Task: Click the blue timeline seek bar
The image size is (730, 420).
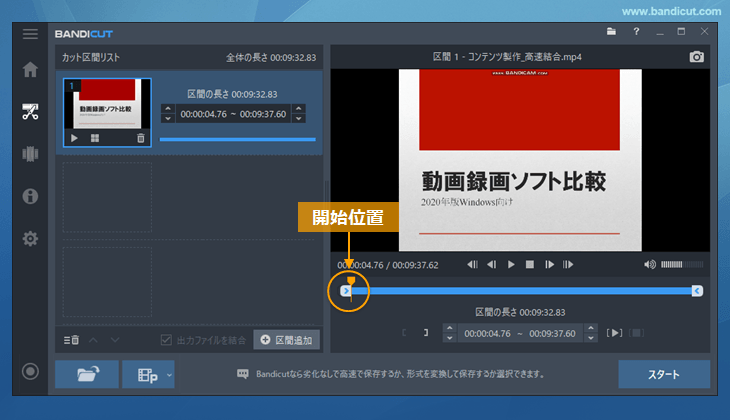Action: point(521,291)
